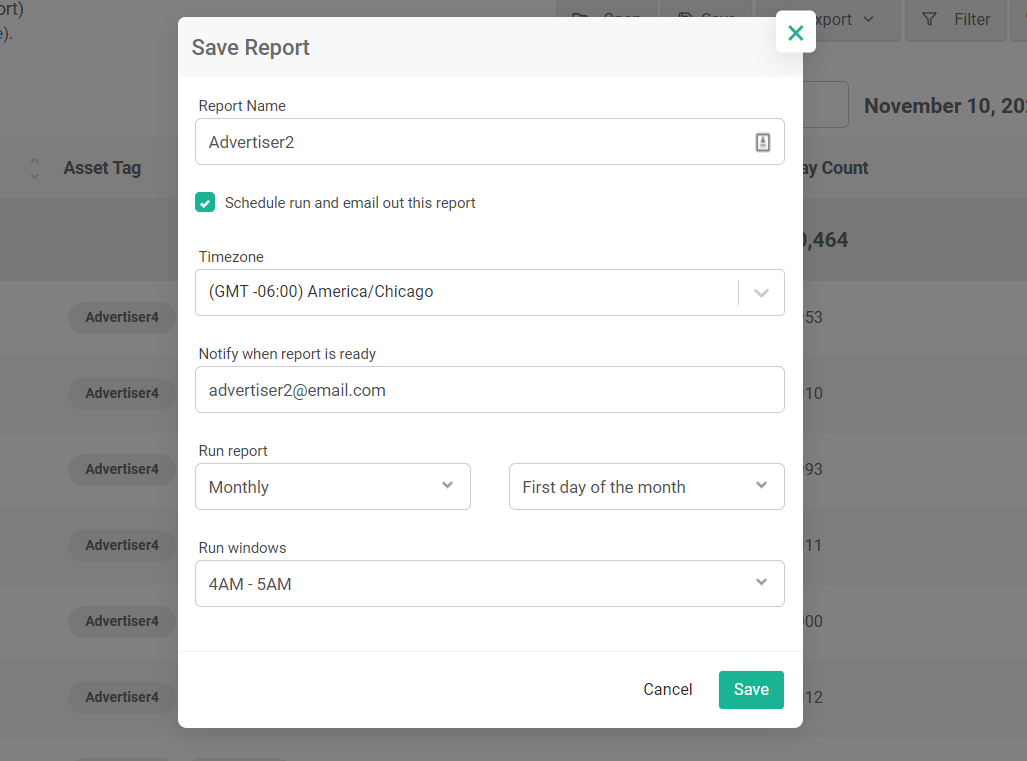Click the Filter funnel icon
The height and width of the screenshot is (761, 1027).
[929, 20]
